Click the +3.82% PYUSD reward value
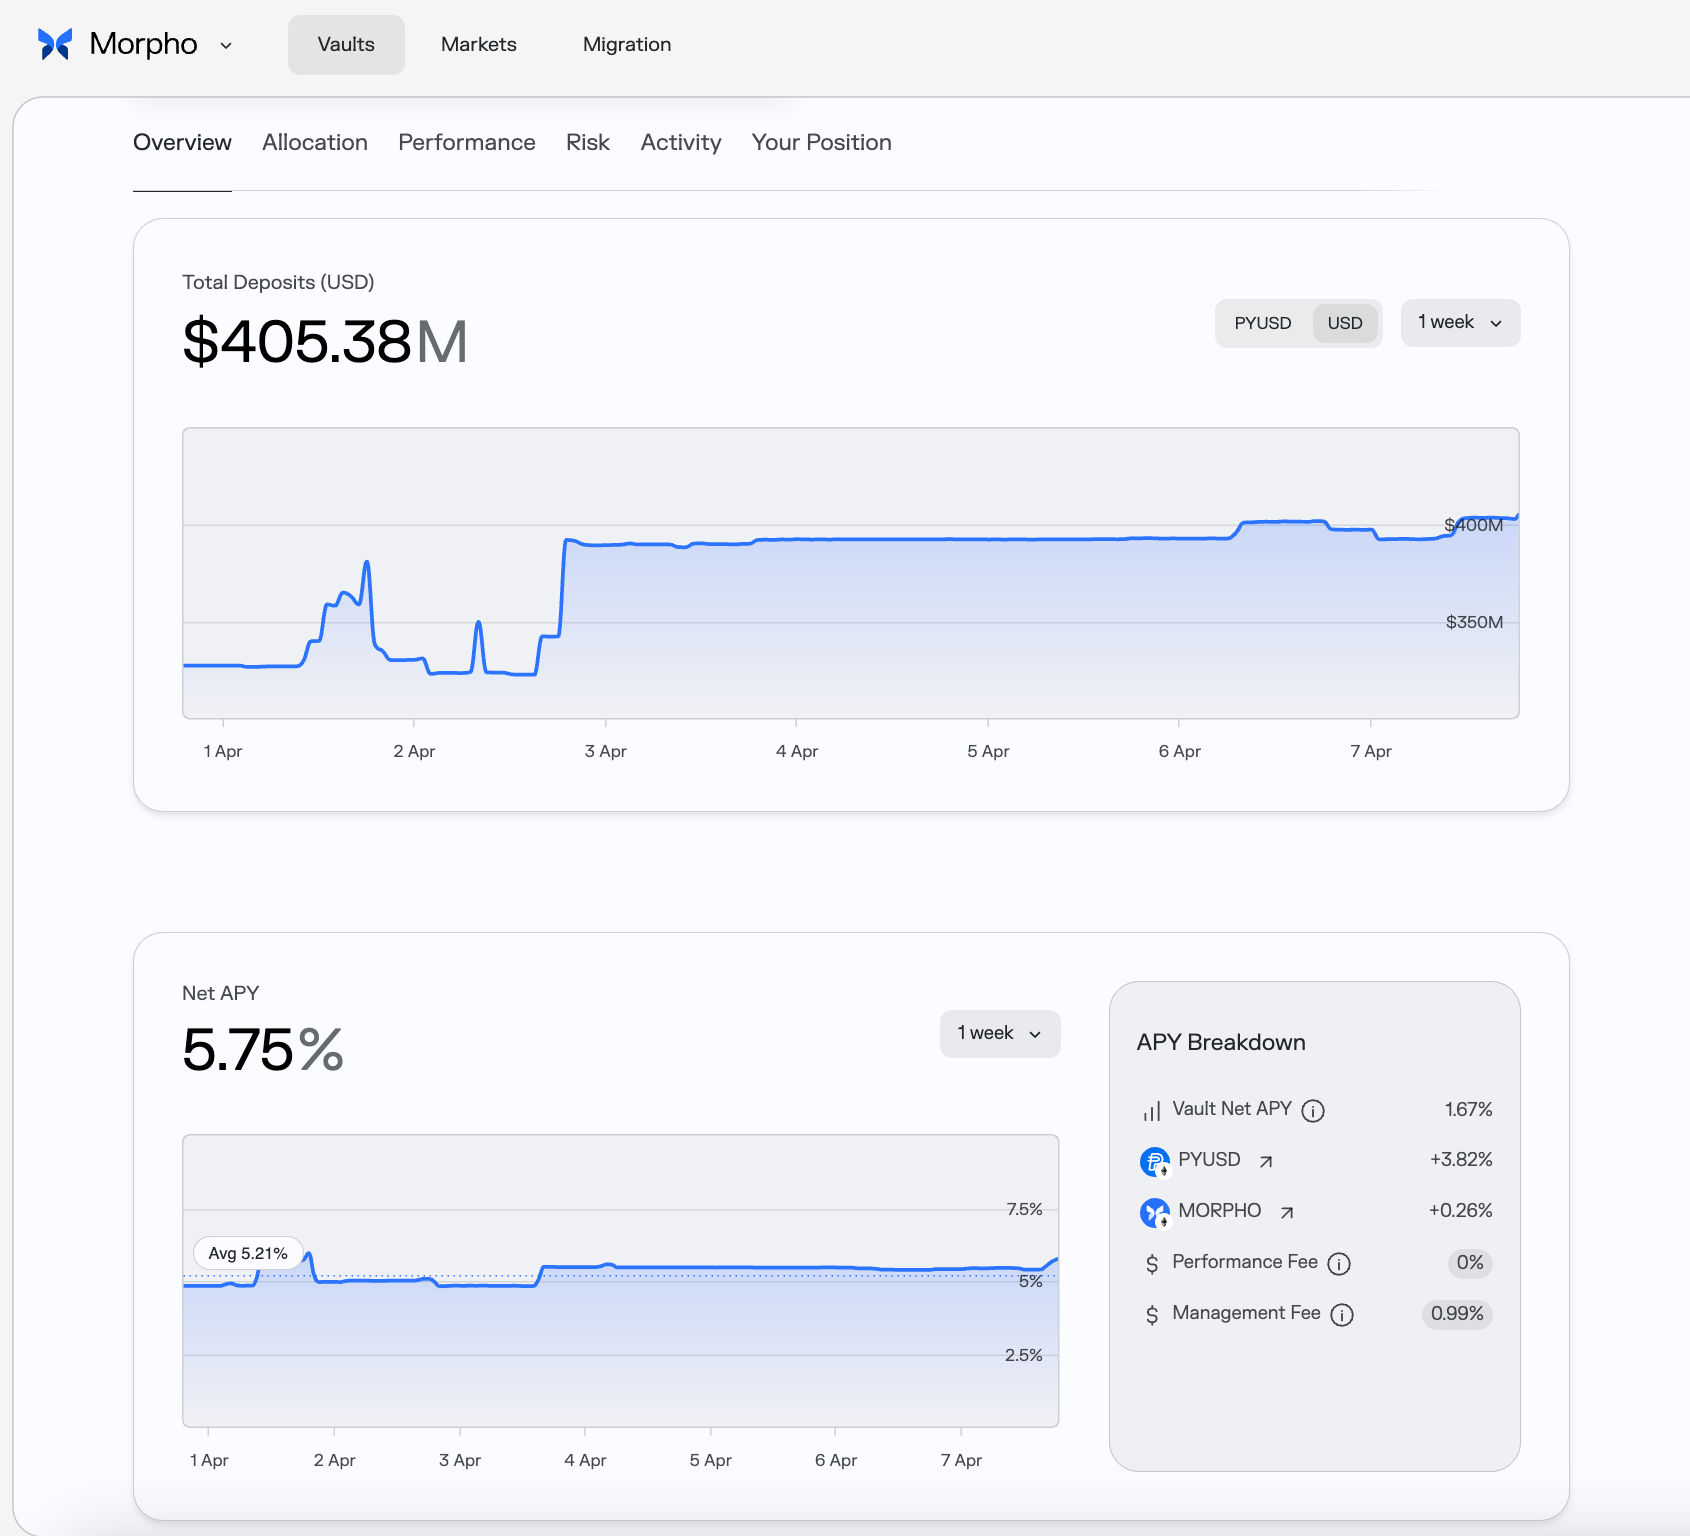Viewport: 1690px width, 1536px height. (1461, 1160)
